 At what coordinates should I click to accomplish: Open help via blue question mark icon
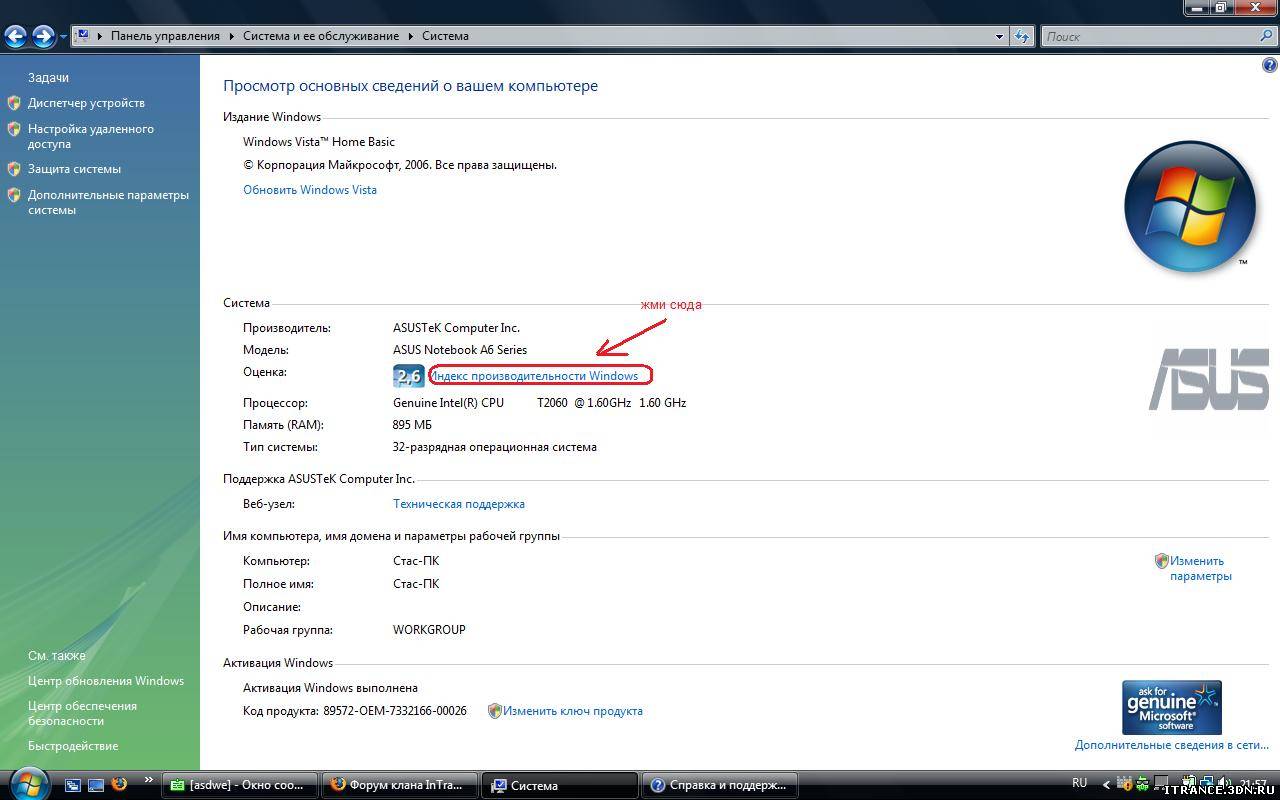1270,65
